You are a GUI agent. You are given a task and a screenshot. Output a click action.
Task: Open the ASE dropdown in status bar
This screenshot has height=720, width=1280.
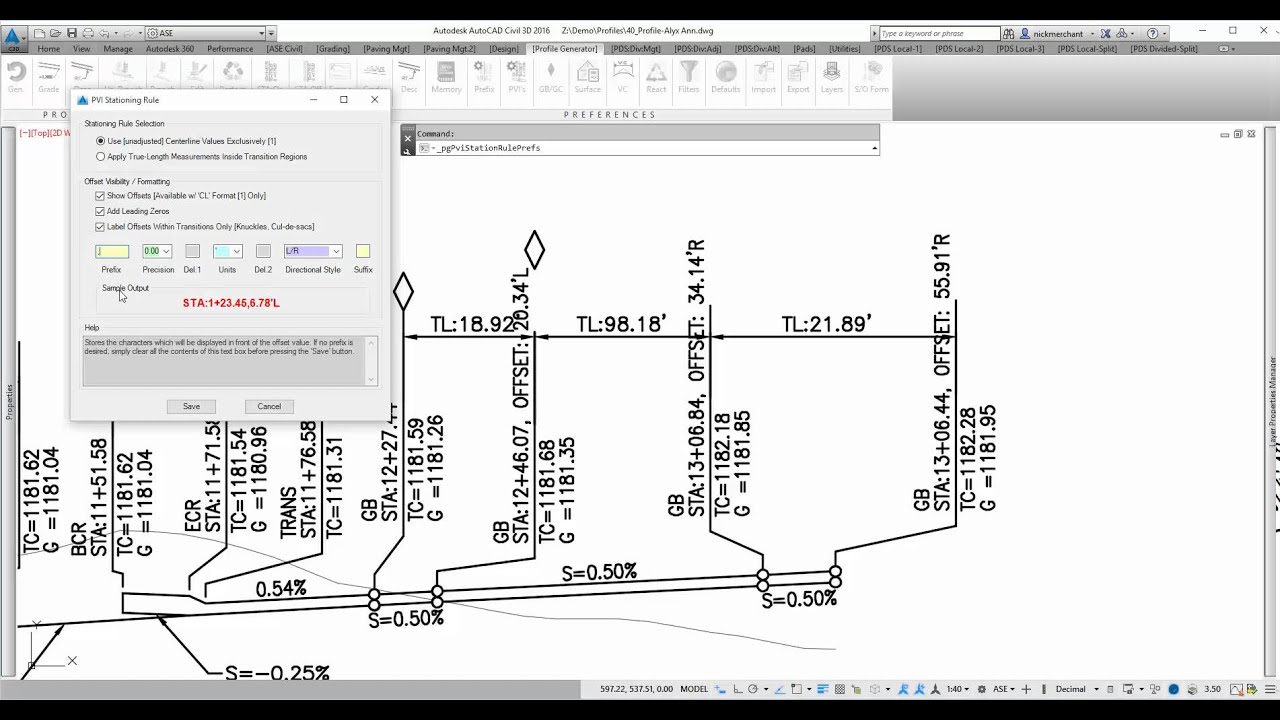[1003, 689]
